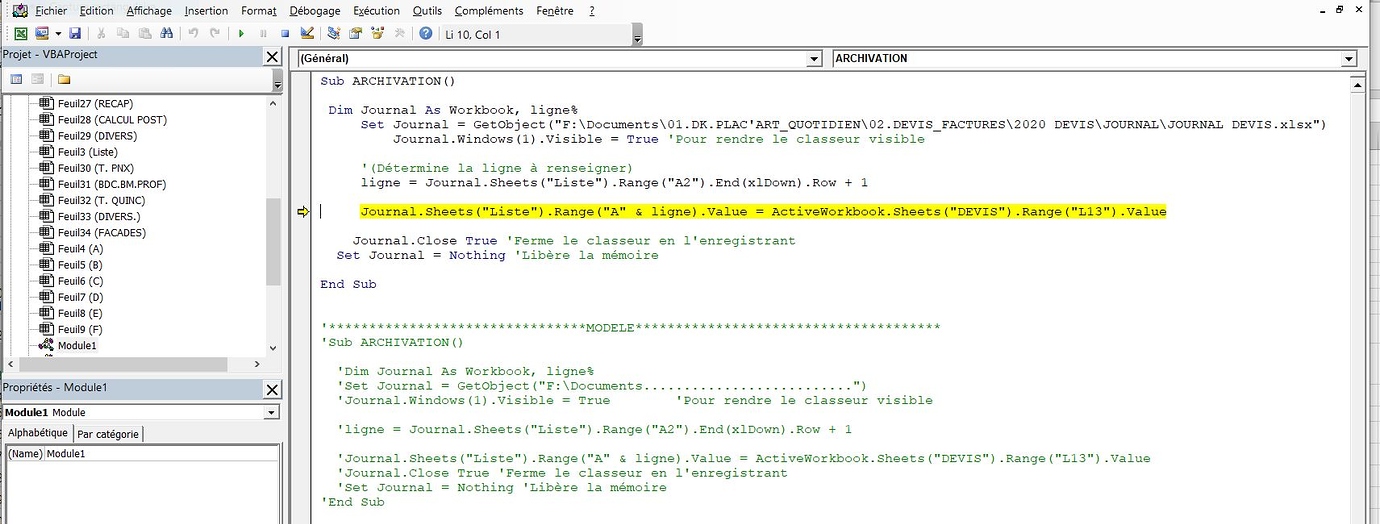Open the Fichier menu
Image resolution: width=1380 pixels, height=524 pixels.
51,11
